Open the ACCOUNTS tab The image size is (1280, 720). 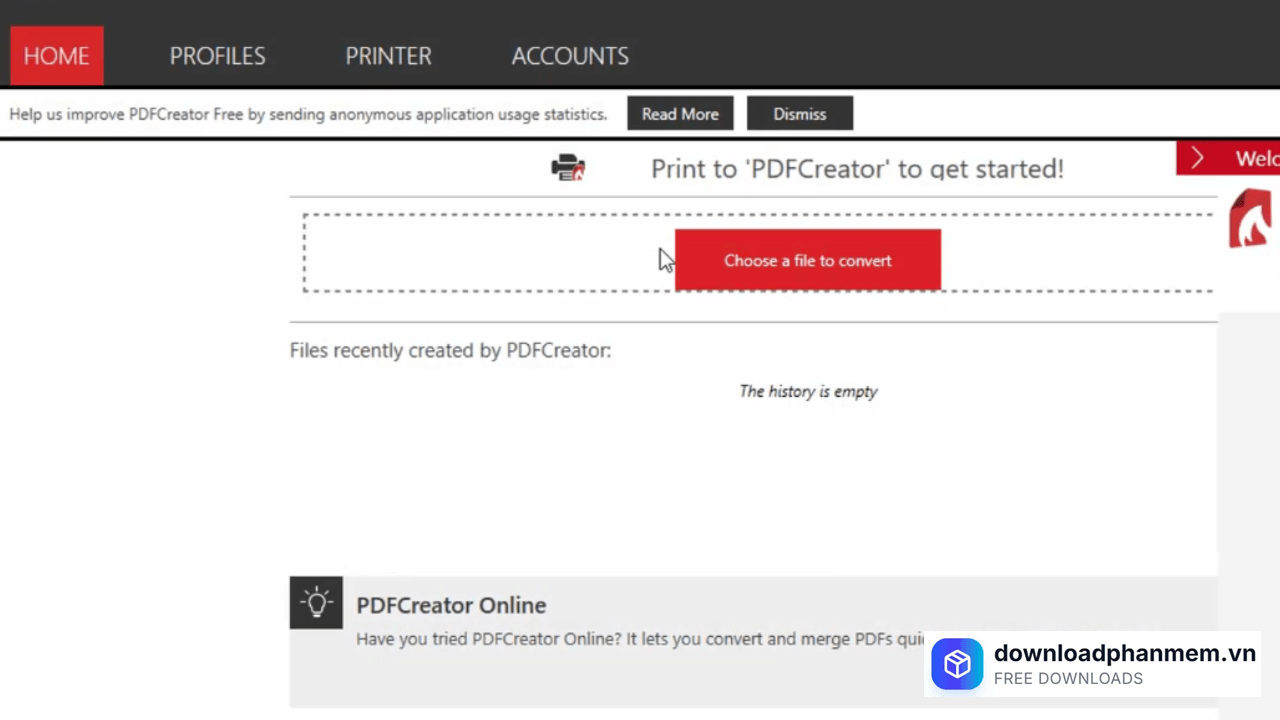pyautogui.click(x=570, y=56)
